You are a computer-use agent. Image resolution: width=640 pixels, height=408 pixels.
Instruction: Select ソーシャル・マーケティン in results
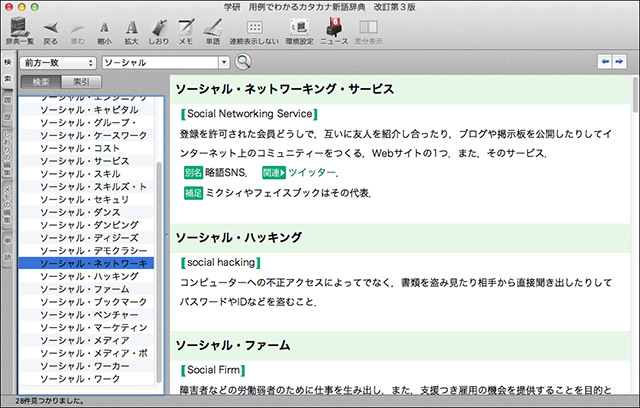(x=86, y=327)
